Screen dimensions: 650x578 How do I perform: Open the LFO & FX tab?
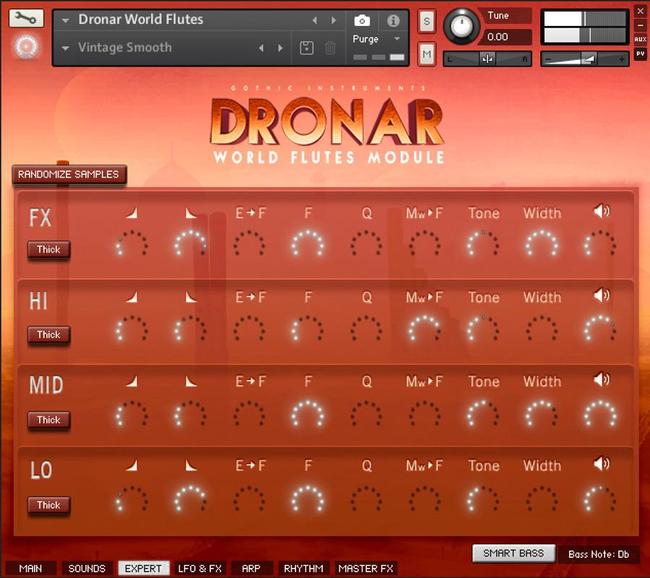(200, 568)
